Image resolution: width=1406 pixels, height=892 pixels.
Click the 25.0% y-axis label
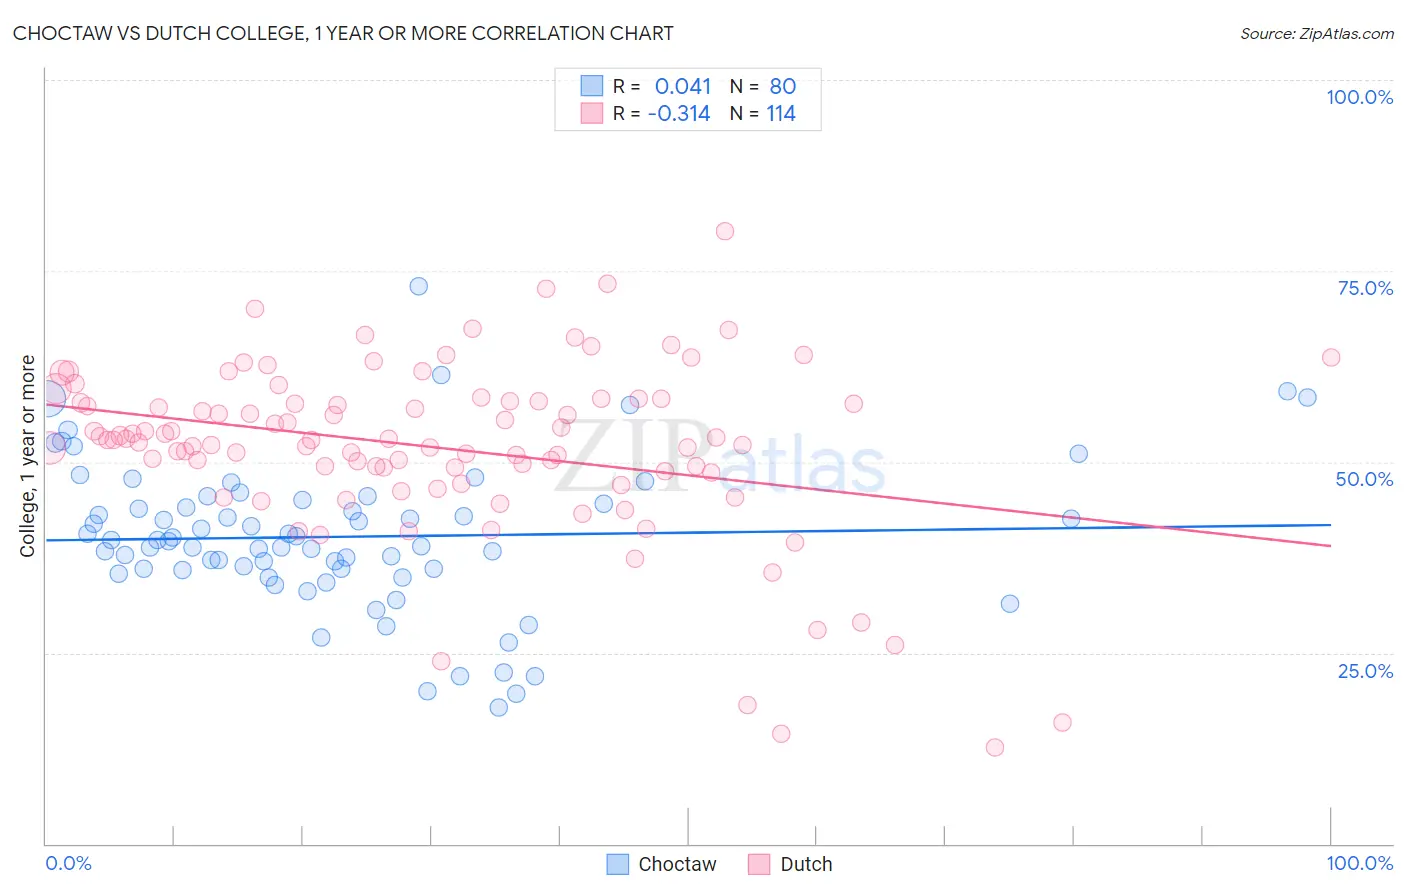click(x=1365, y=671)
